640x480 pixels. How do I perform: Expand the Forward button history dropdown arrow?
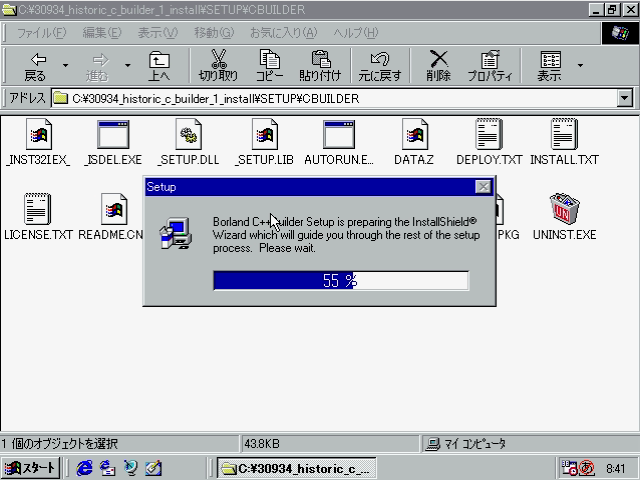click(x=128, y=65)
